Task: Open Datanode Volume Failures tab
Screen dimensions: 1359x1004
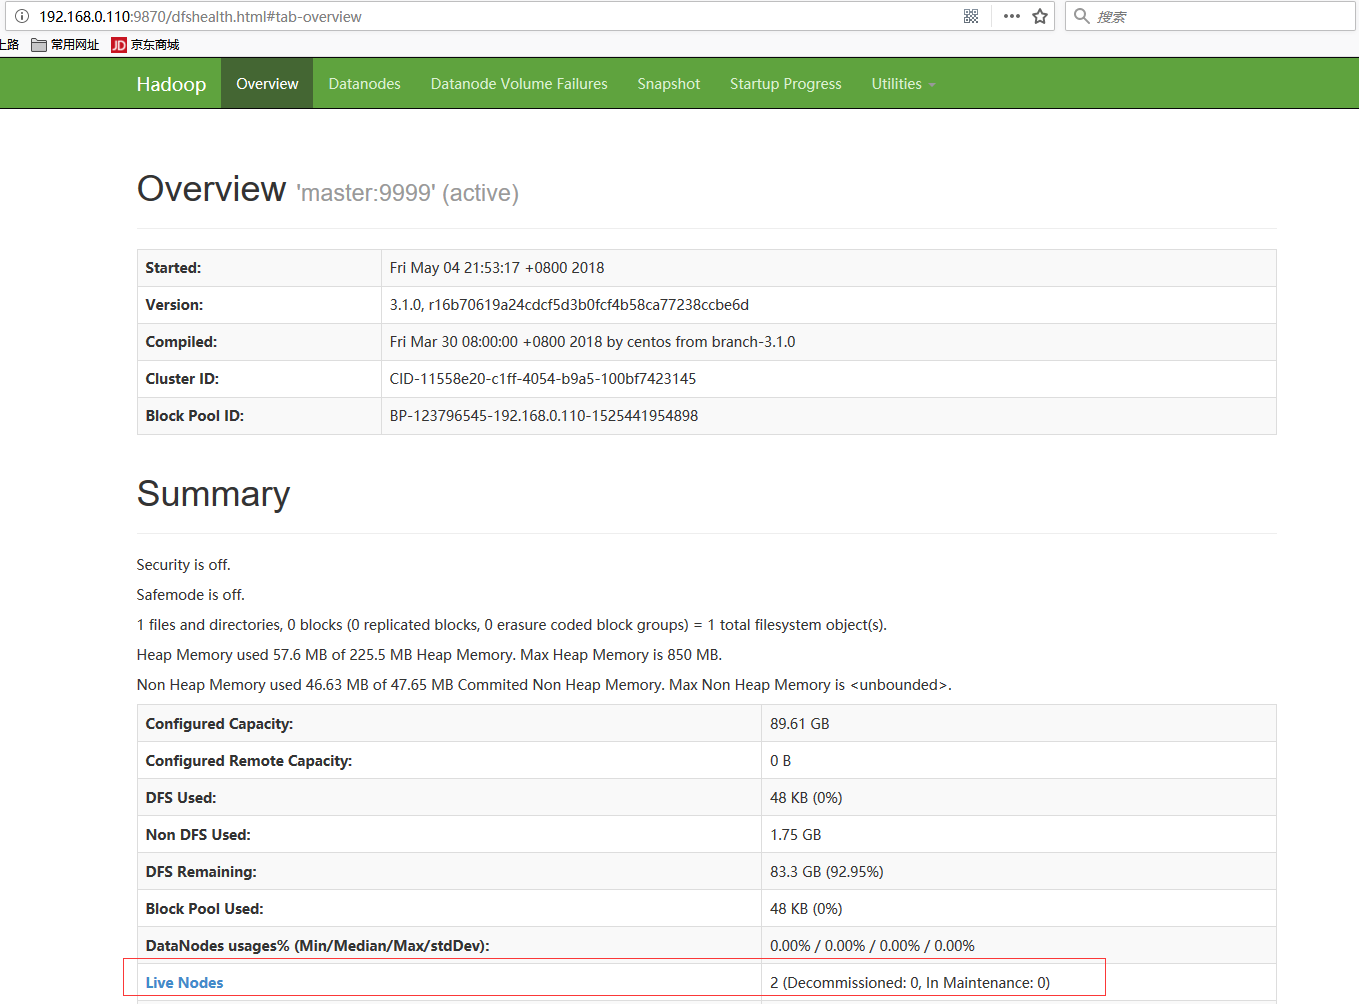Action: [x=519, y=84]
